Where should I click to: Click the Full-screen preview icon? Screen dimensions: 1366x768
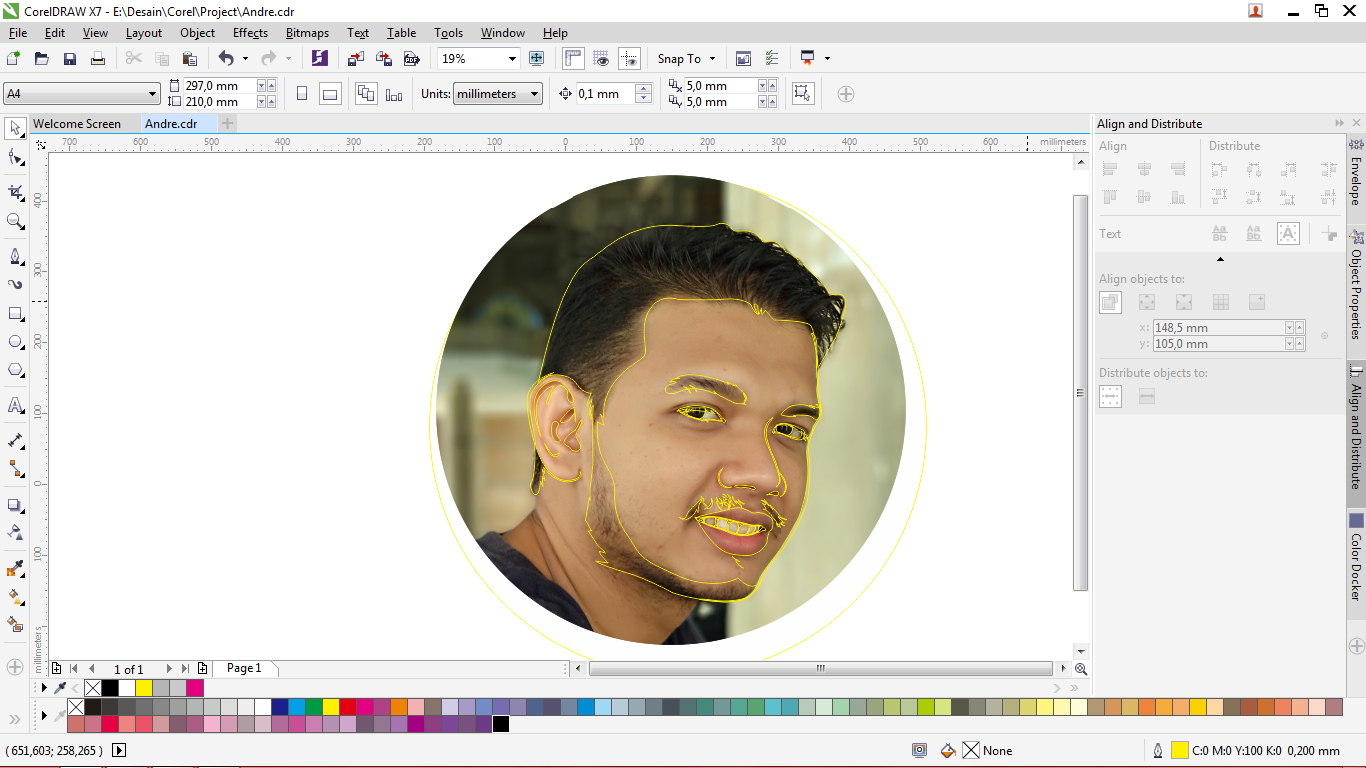point(536,59)
